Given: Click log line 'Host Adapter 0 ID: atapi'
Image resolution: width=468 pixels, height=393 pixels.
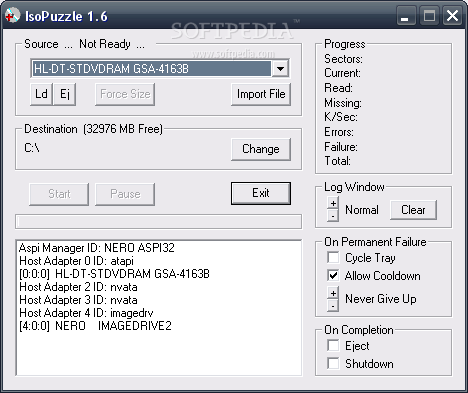Looking at the screenshot, I should [77, 261].
